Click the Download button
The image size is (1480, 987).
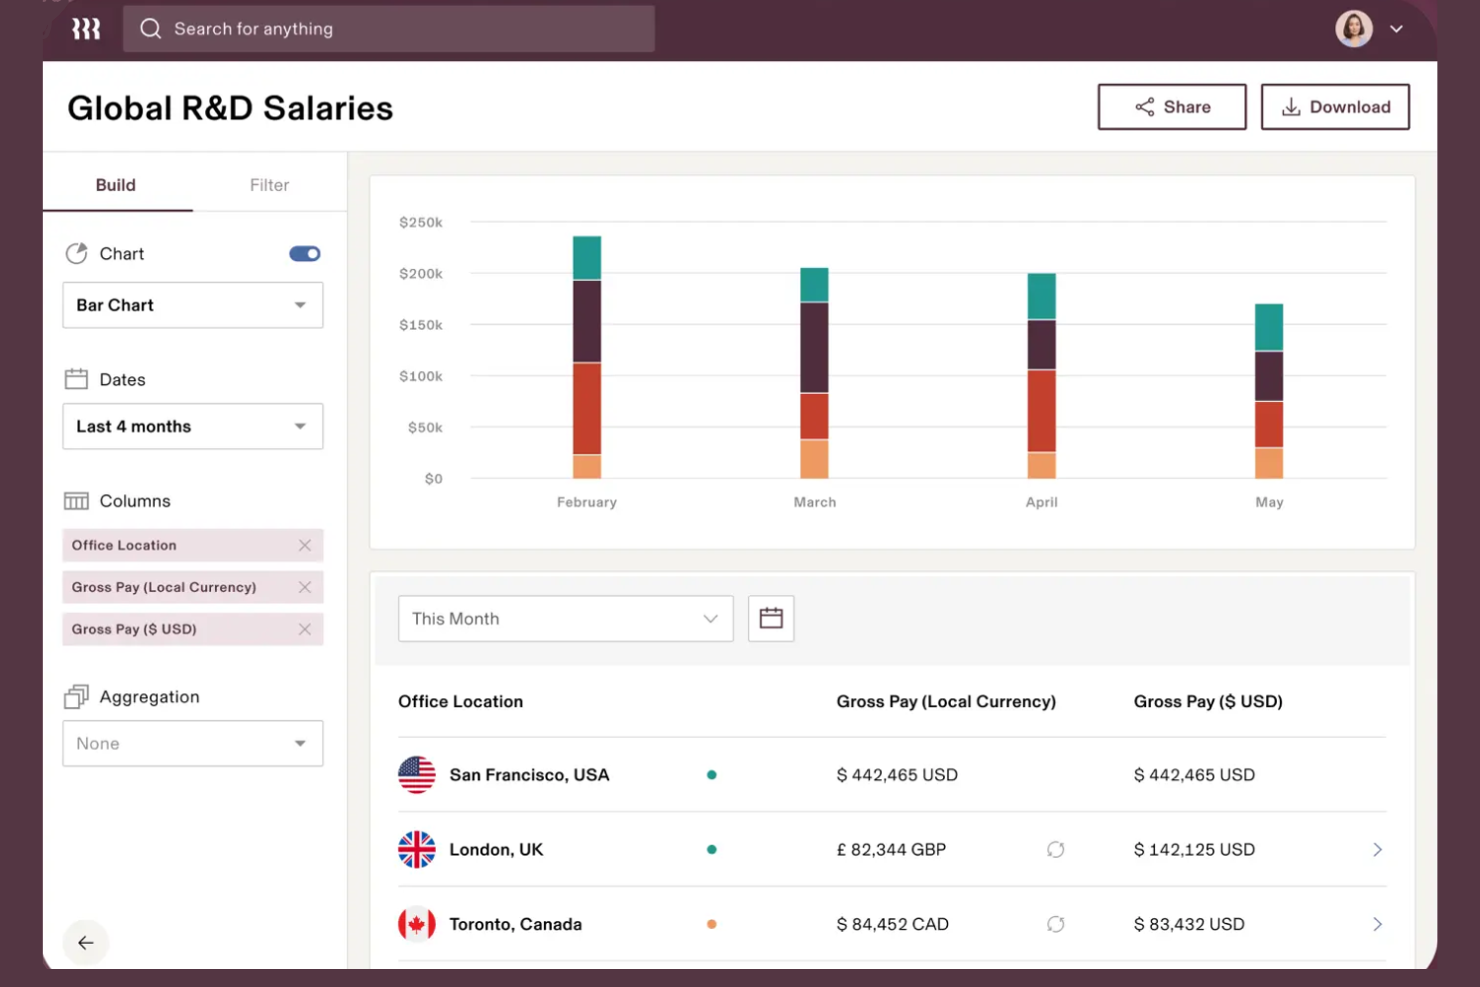click(1335, 107)
